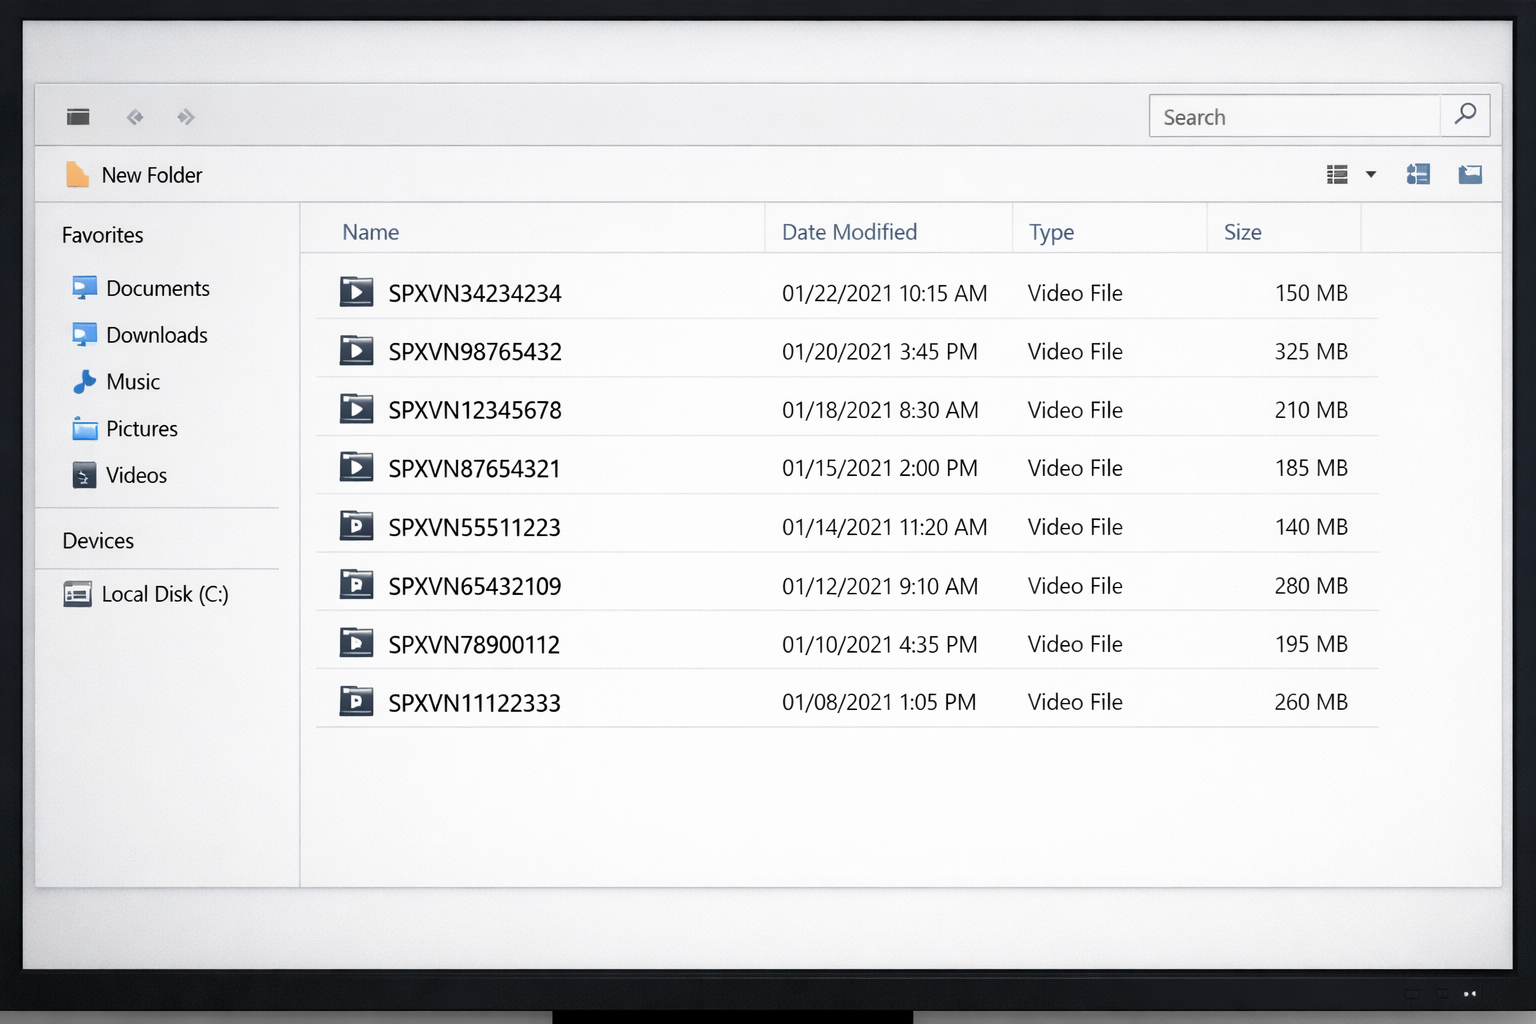Type in the Search field

tap(1294, 117)
